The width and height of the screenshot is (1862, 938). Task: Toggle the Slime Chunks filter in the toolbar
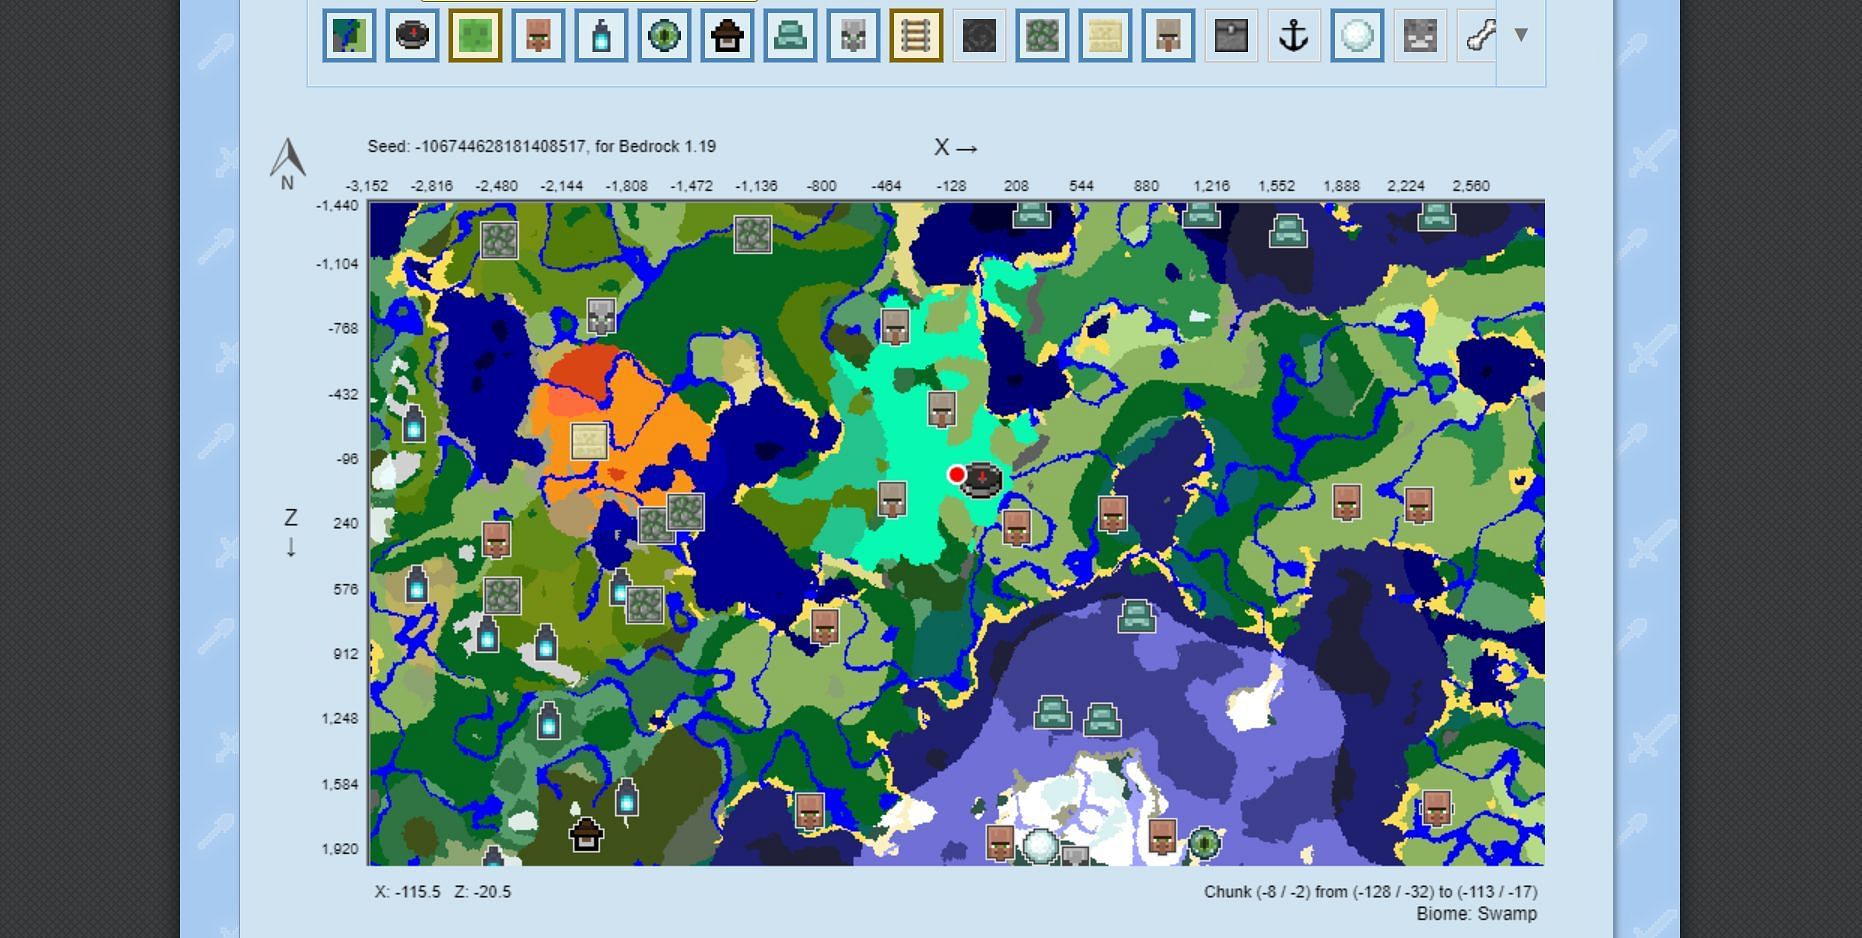(x=475, y=36)
